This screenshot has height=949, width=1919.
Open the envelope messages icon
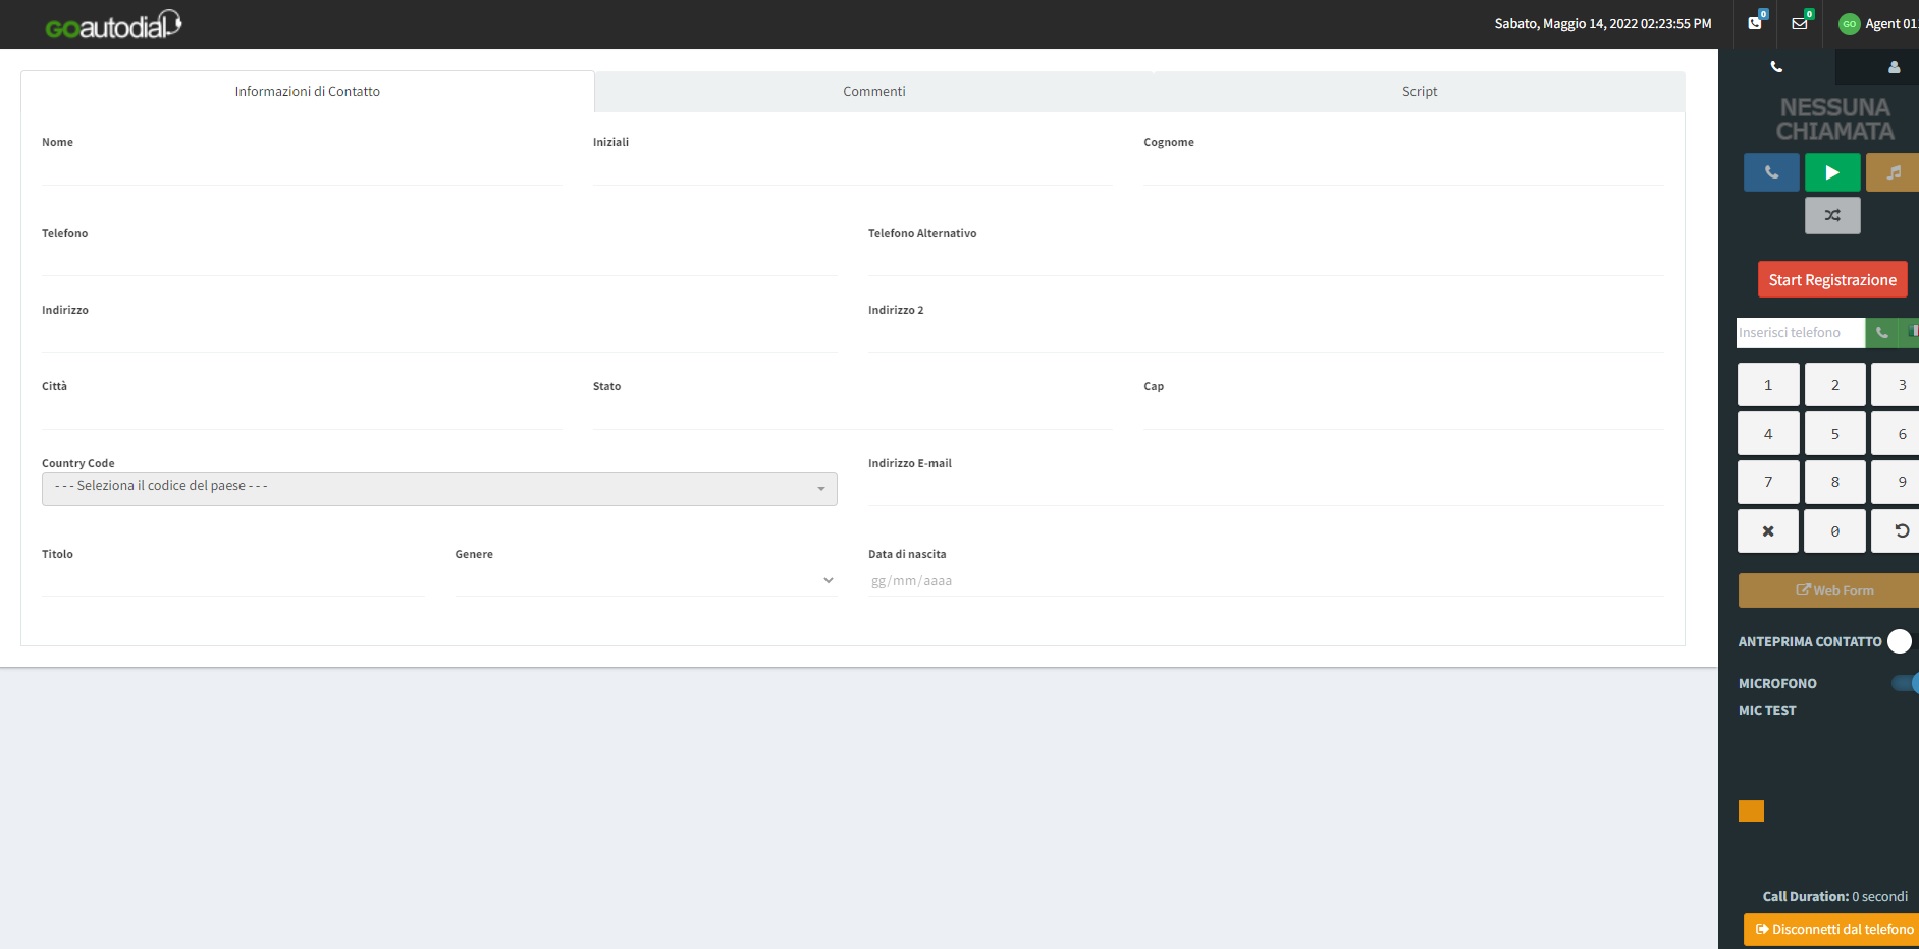pyautogui.click(x=1800, y=23)
